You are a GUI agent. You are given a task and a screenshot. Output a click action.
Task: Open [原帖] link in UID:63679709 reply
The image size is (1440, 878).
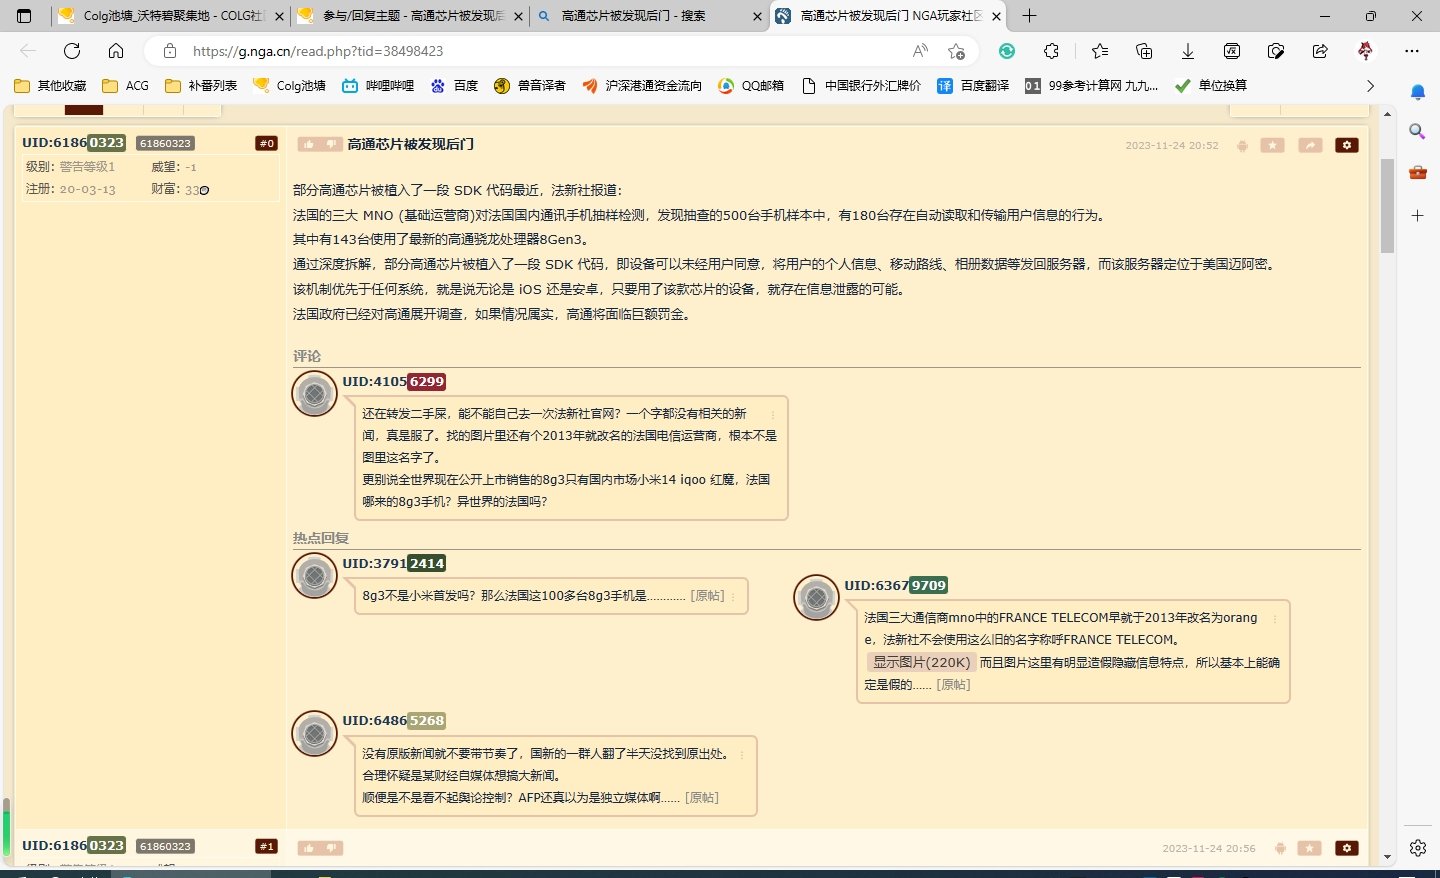953,685
